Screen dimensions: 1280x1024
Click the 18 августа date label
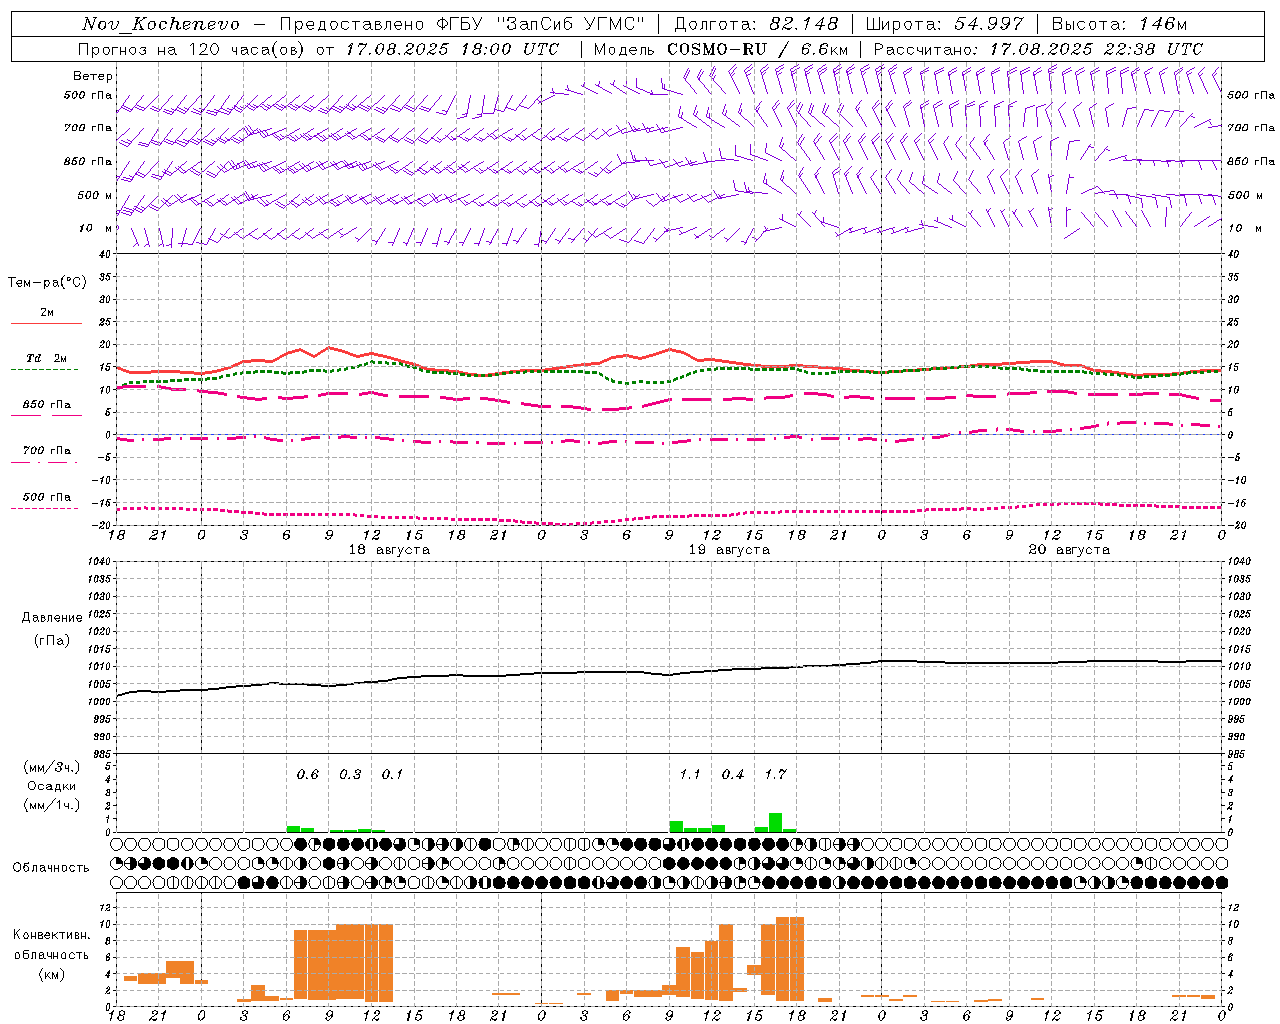[x=389, y=550]
